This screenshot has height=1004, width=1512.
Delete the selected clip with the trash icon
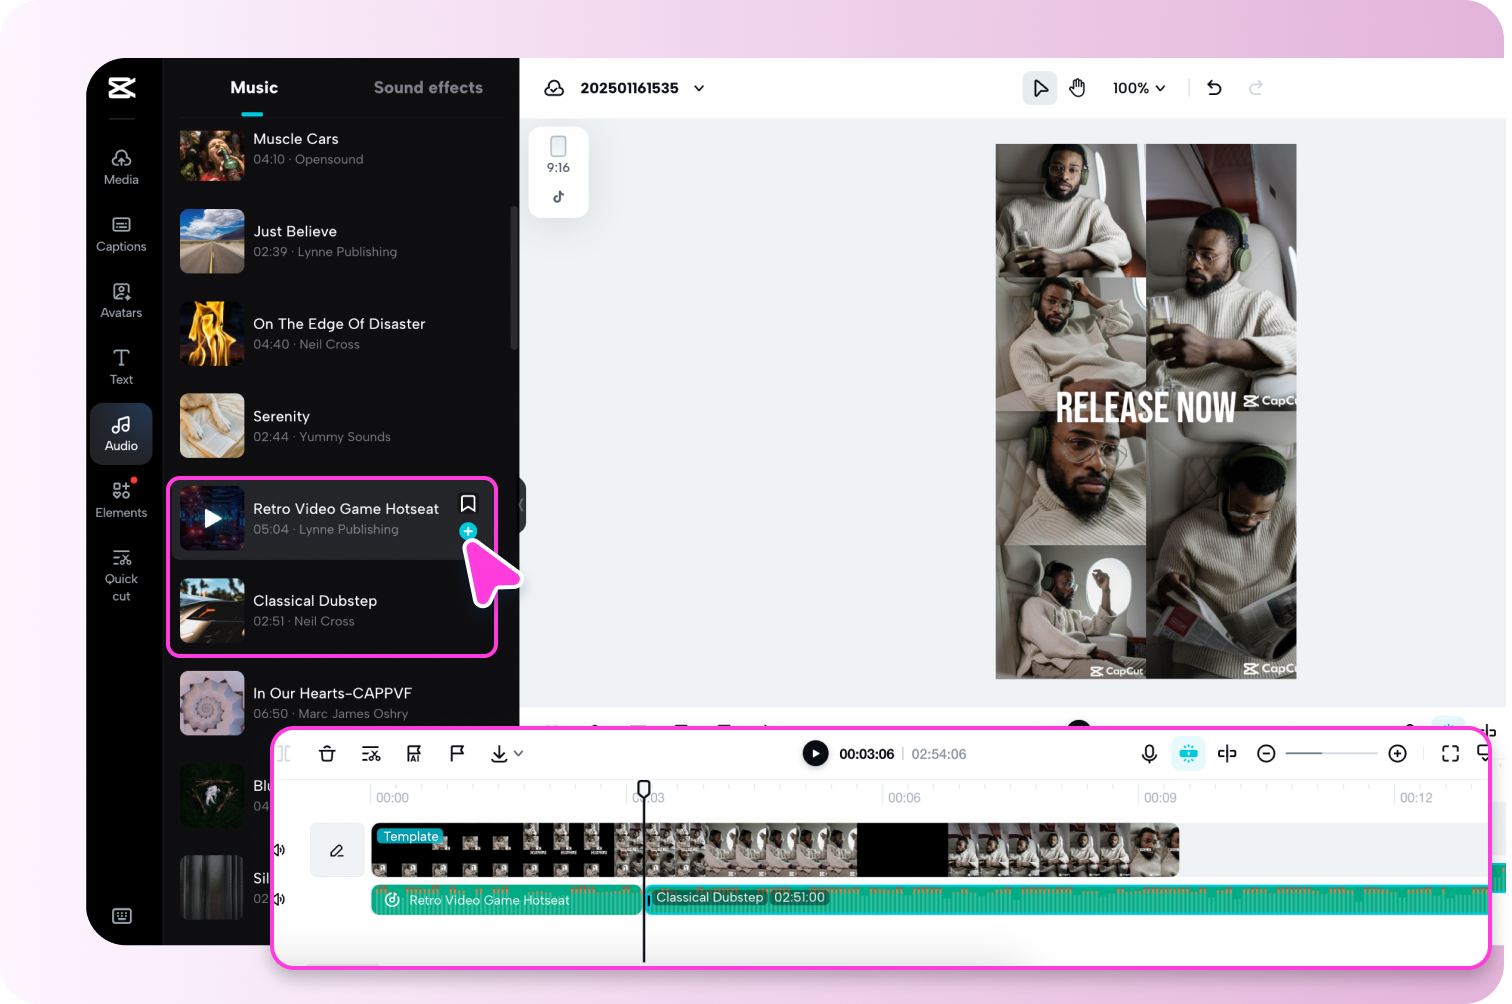[x=327, y=753]
